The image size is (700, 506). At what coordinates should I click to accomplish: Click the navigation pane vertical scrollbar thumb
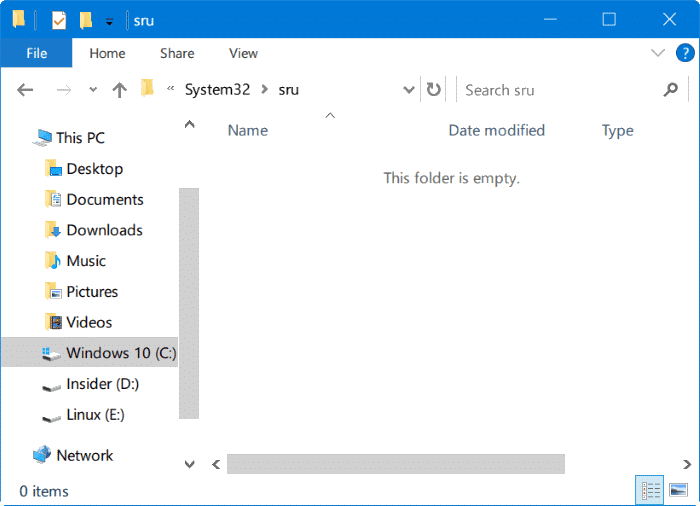[x=189, y=303]
